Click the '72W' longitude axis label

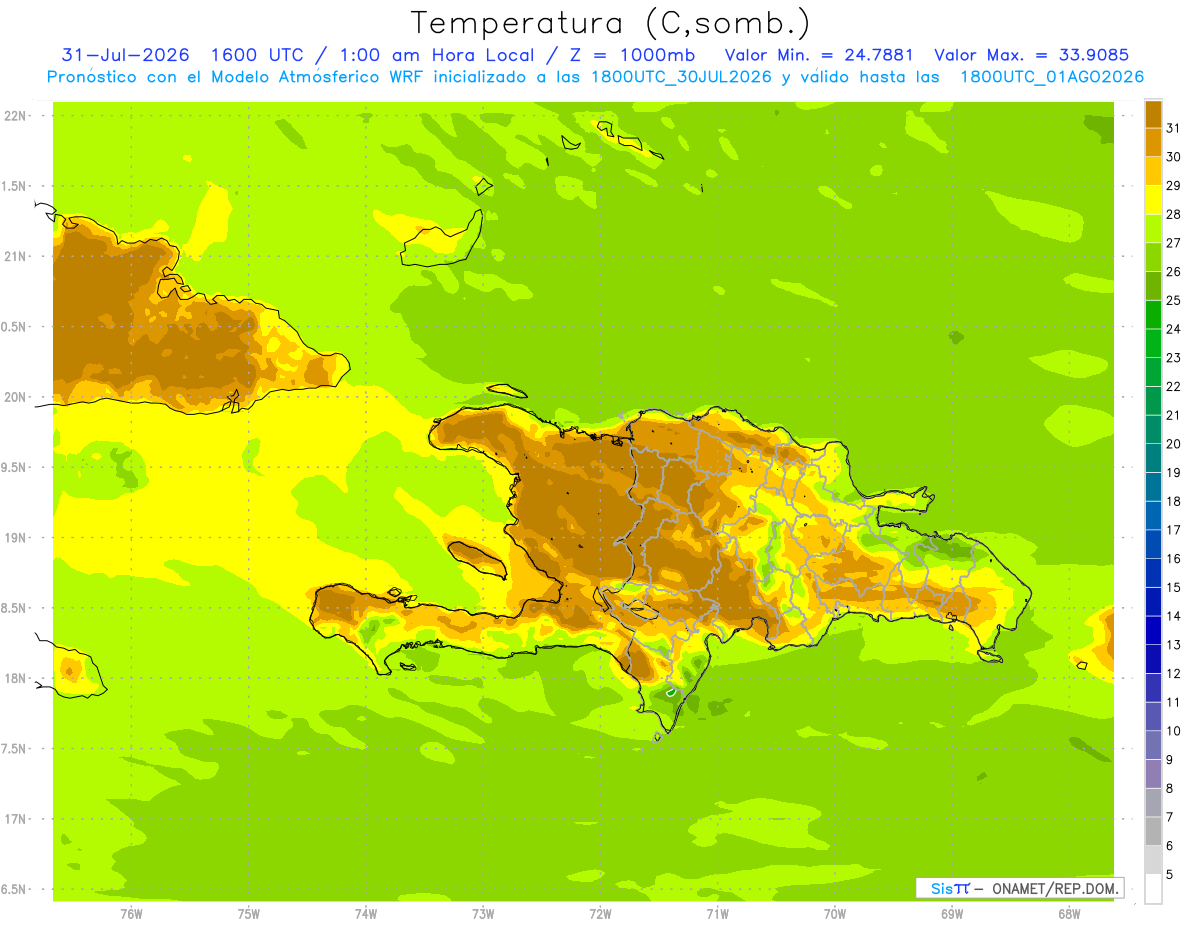point(600,914)
